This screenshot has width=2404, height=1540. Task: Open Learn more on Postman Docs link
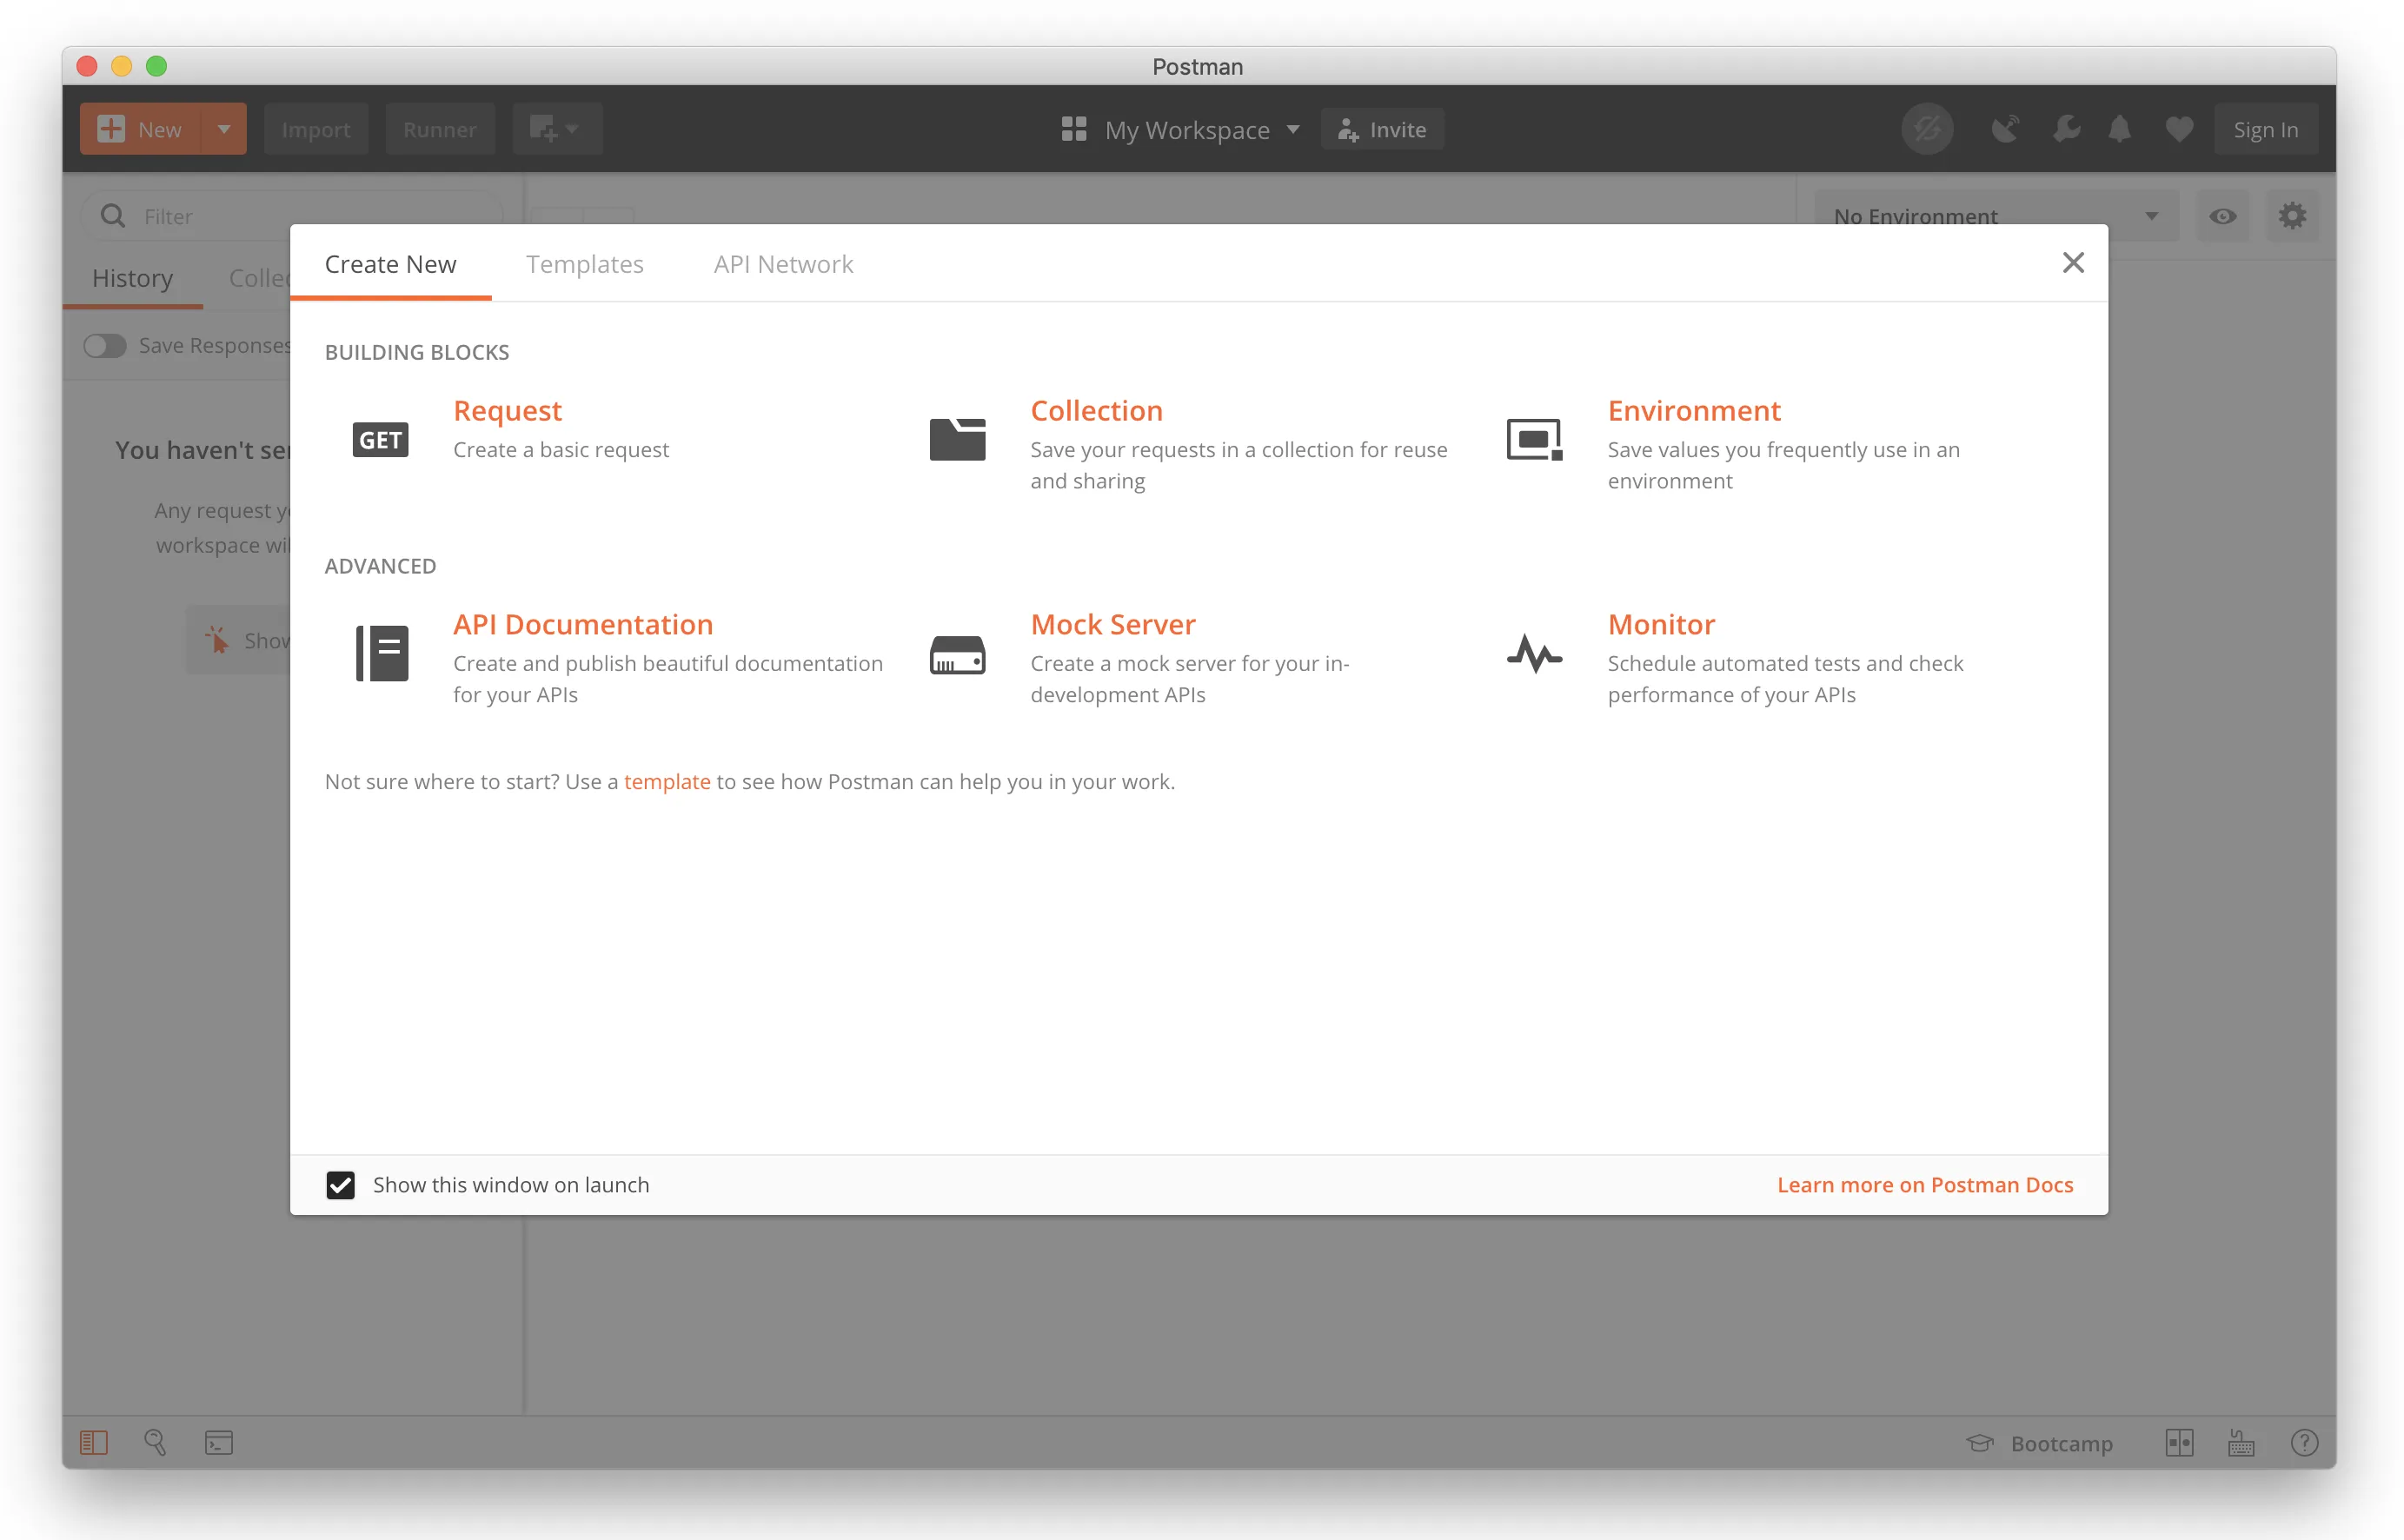click(1924, 1185)
